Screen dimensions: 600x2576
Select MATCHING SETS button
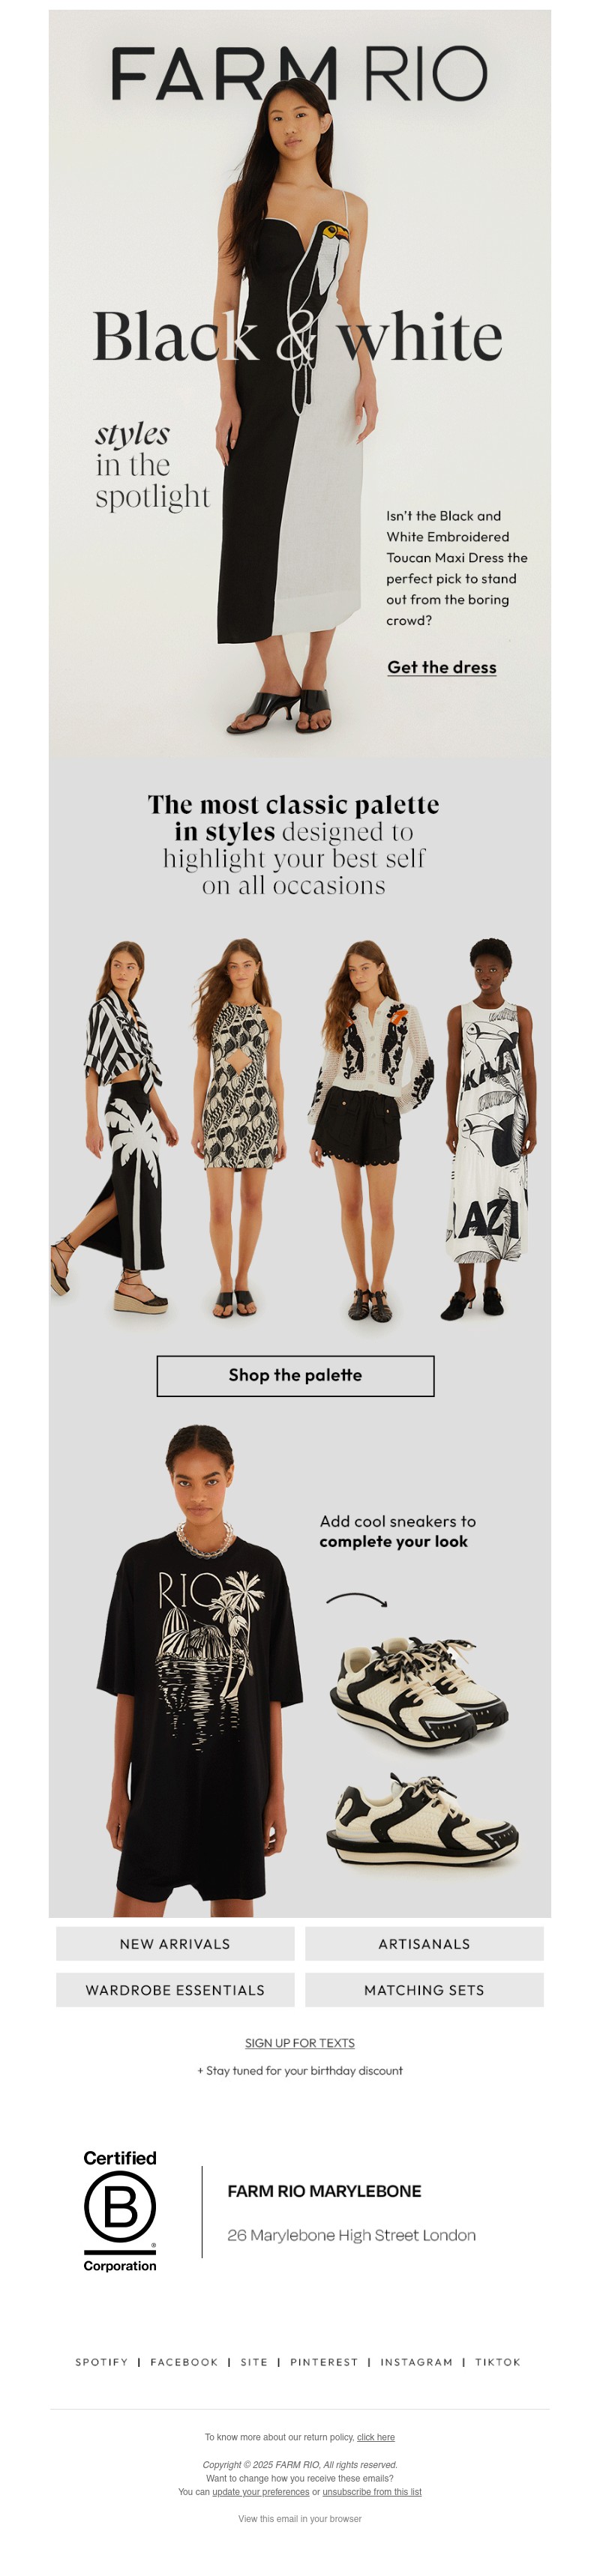(x=424, y=1989)
